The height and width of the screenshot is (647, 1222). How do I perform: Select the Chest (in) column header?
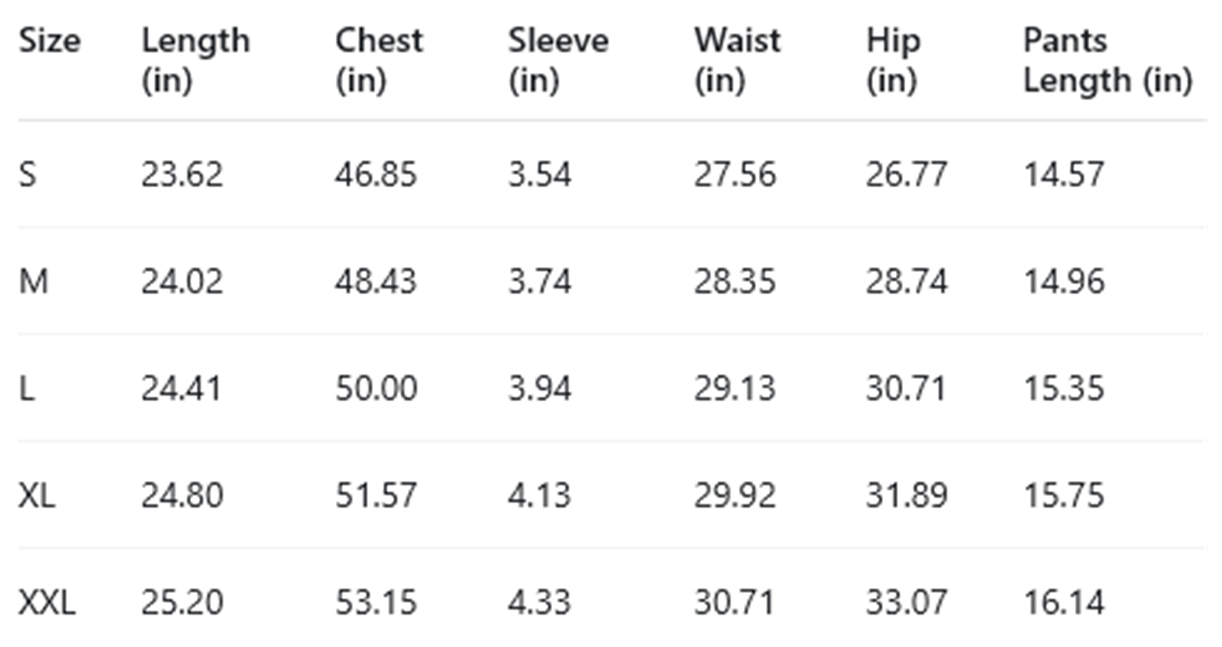(379, 60)
